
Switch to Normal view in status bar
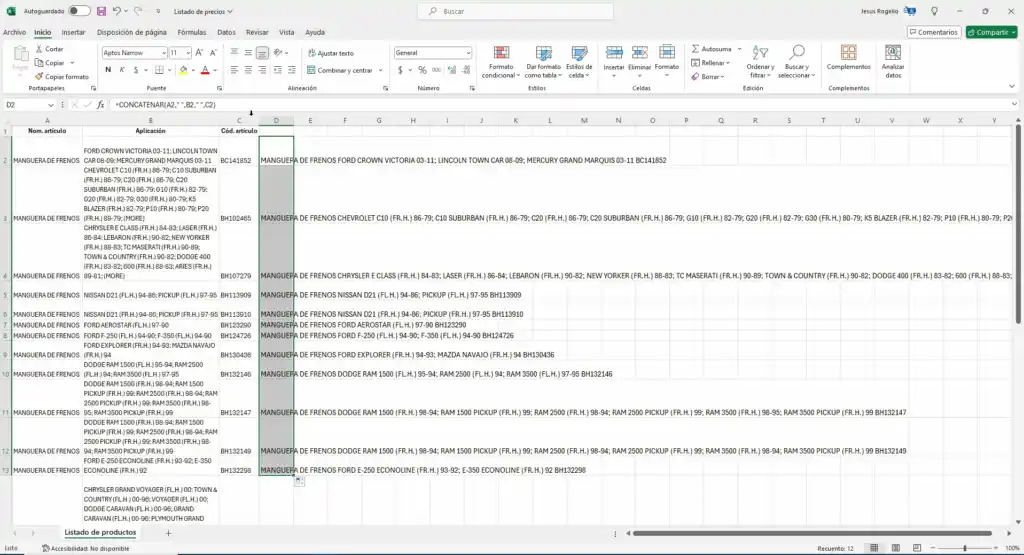(x=874, y=548)
